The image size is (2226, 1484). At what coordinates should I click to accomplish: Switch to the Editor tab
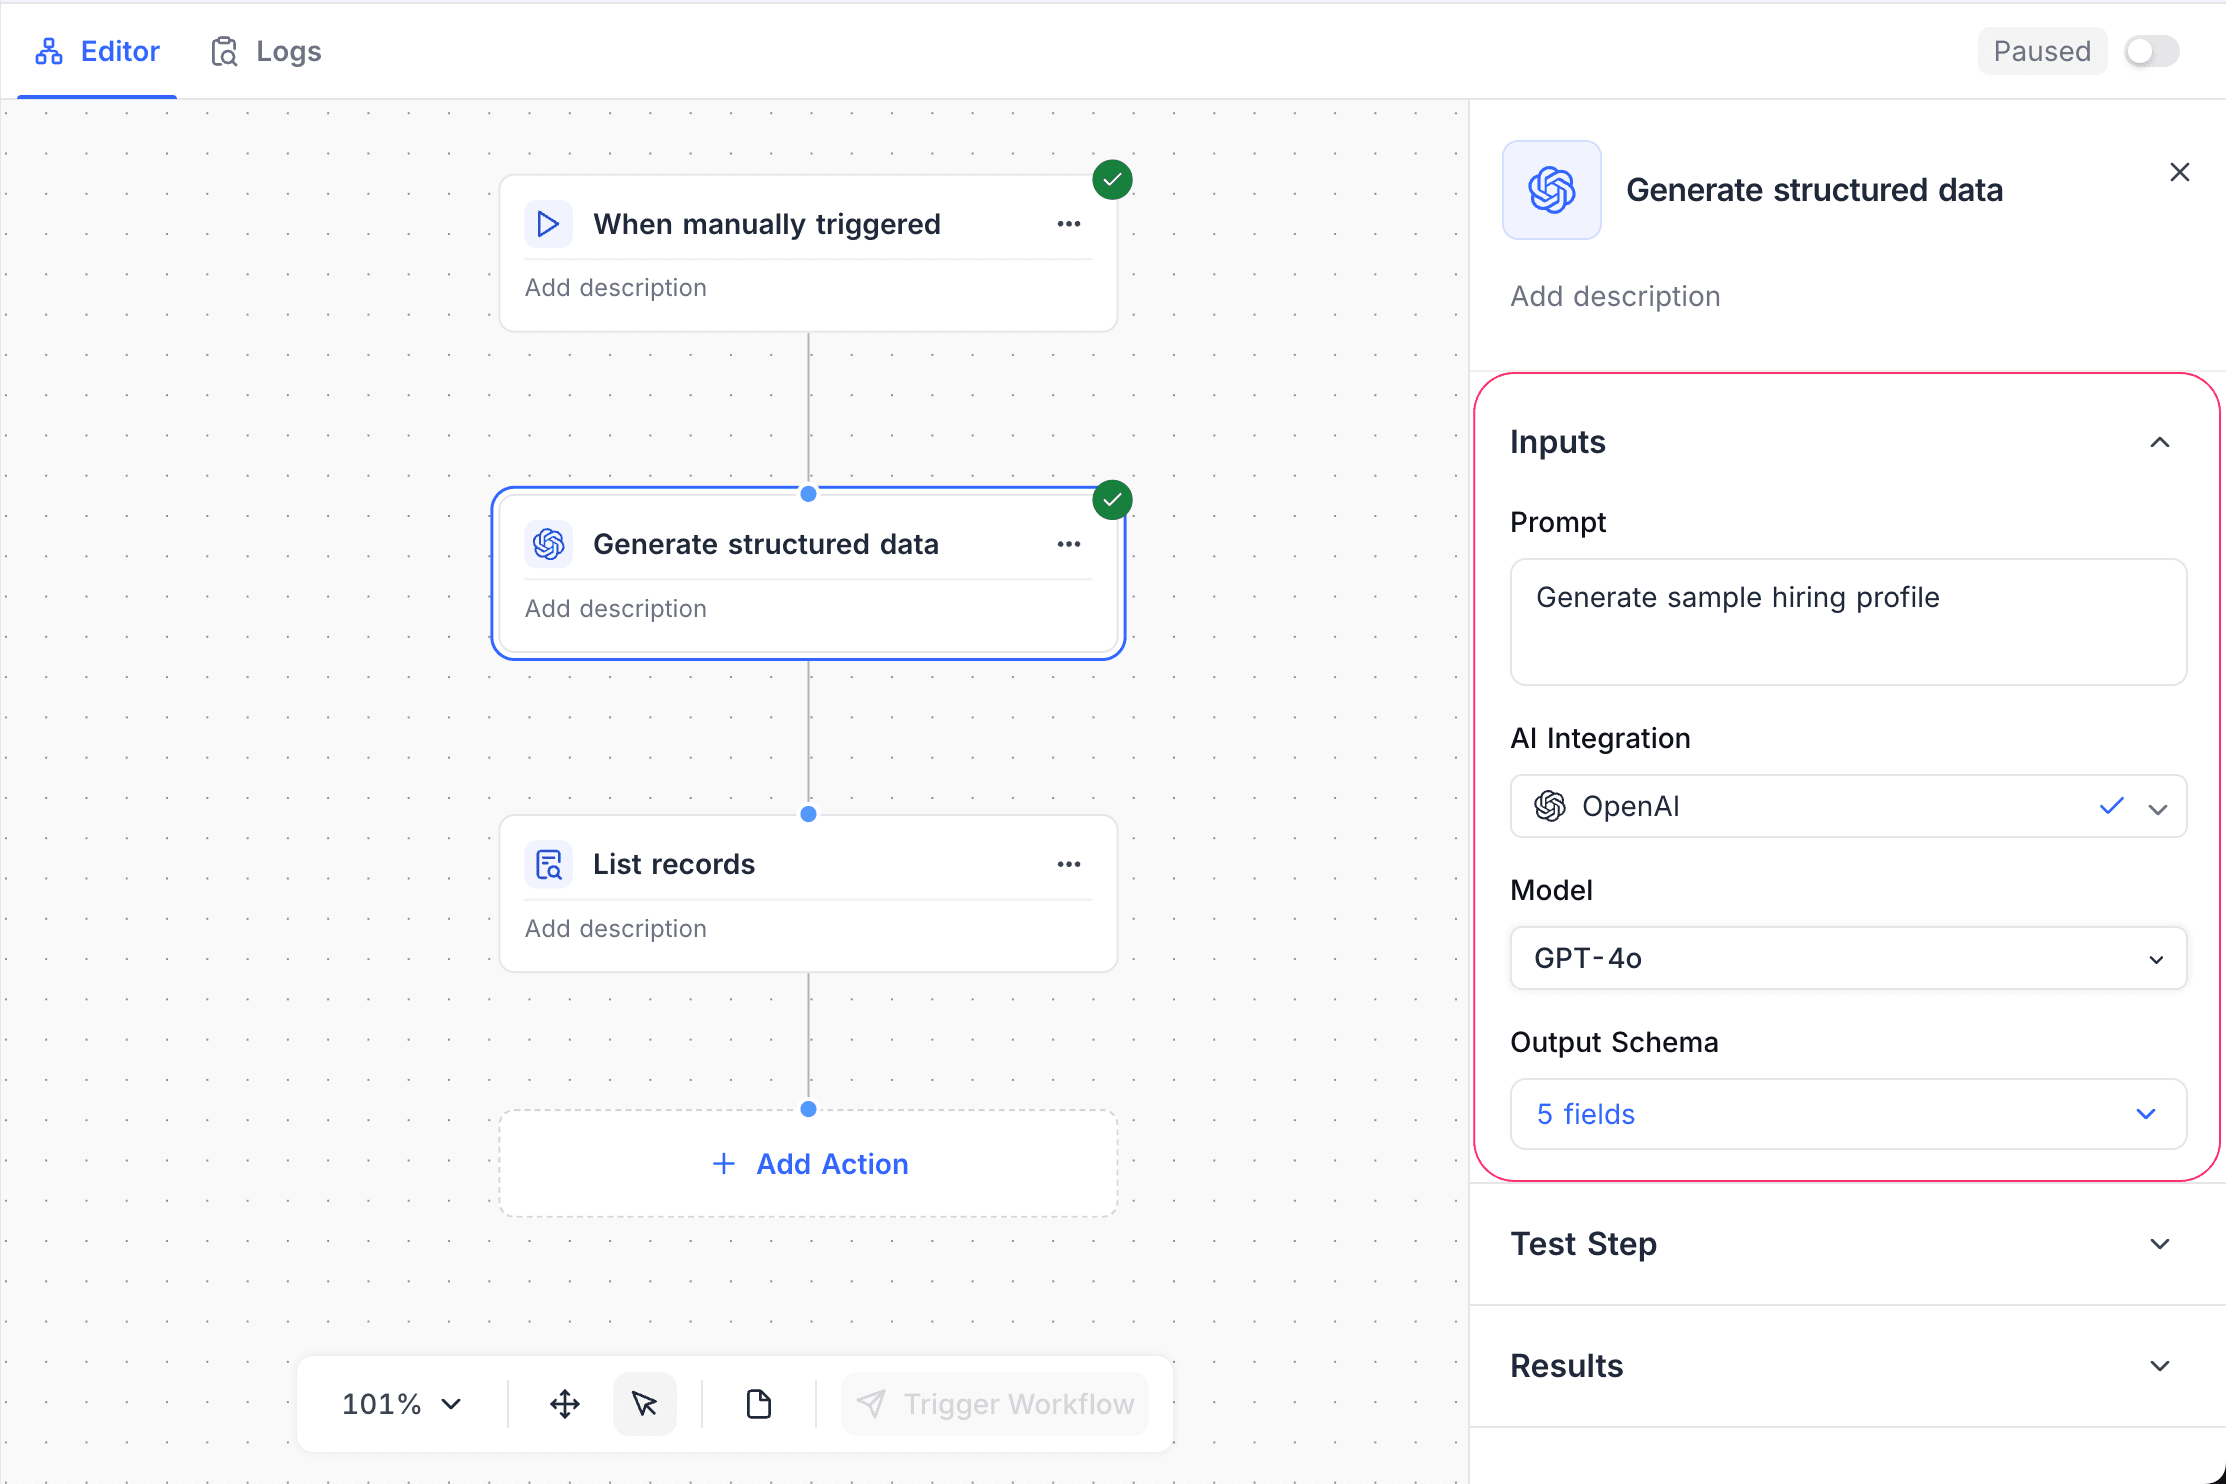coord(97,50)
